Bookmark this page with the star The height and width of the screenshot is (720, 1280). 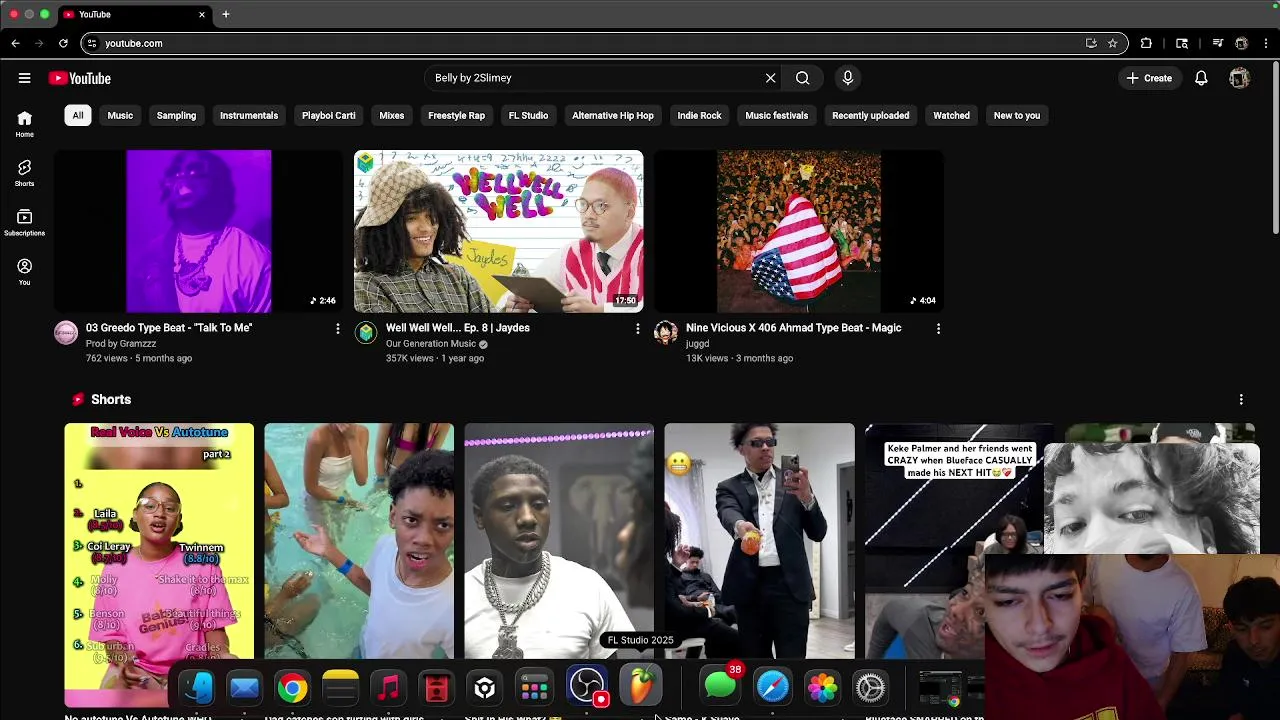click(x=1112, y=43)
